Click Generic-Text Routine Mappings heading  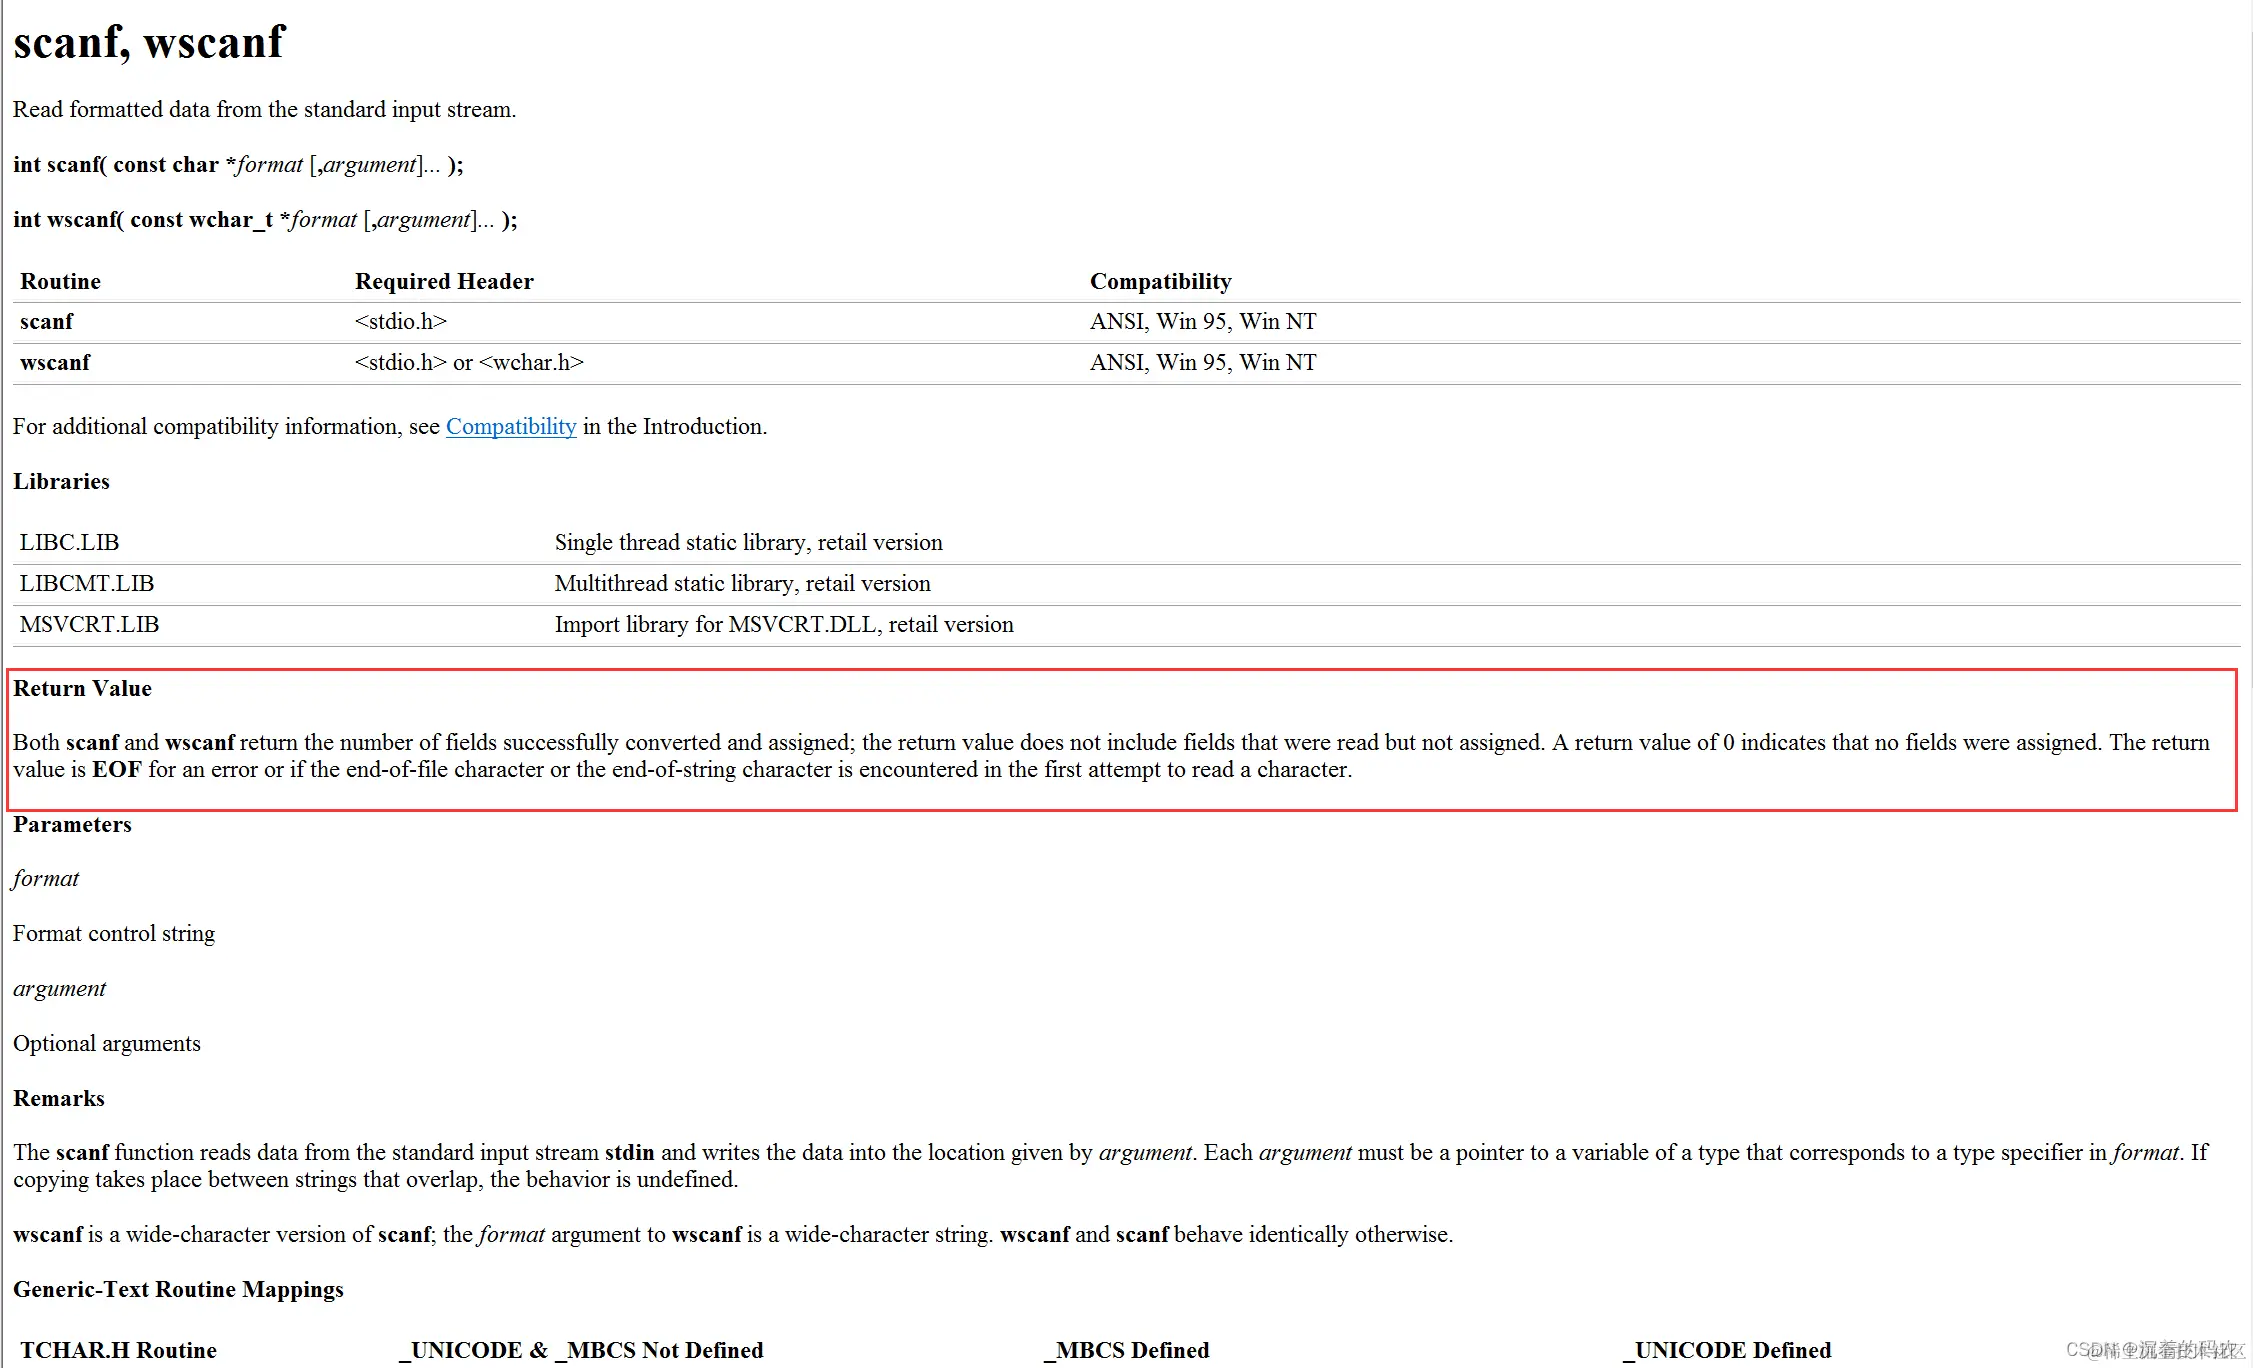click(178, 1289)
